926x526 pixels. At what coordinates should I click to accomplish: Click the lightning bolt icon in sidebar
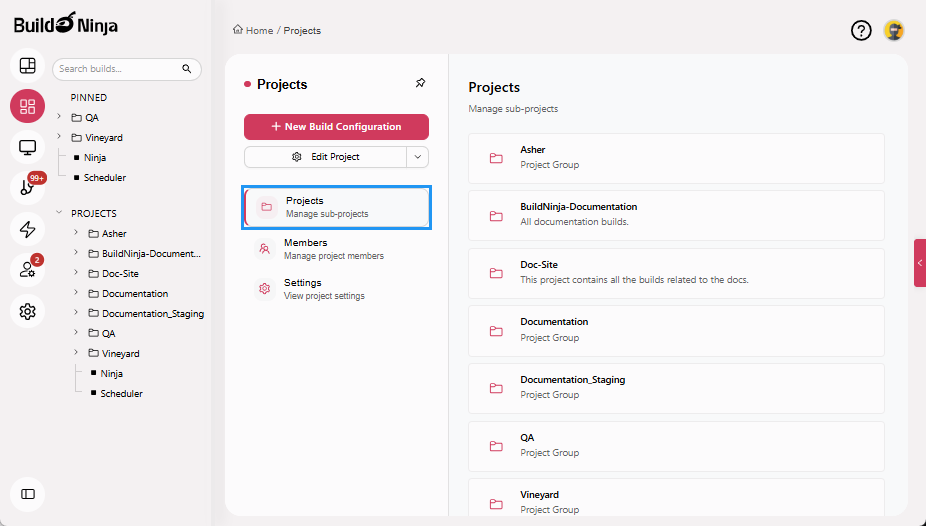point(28,229)
